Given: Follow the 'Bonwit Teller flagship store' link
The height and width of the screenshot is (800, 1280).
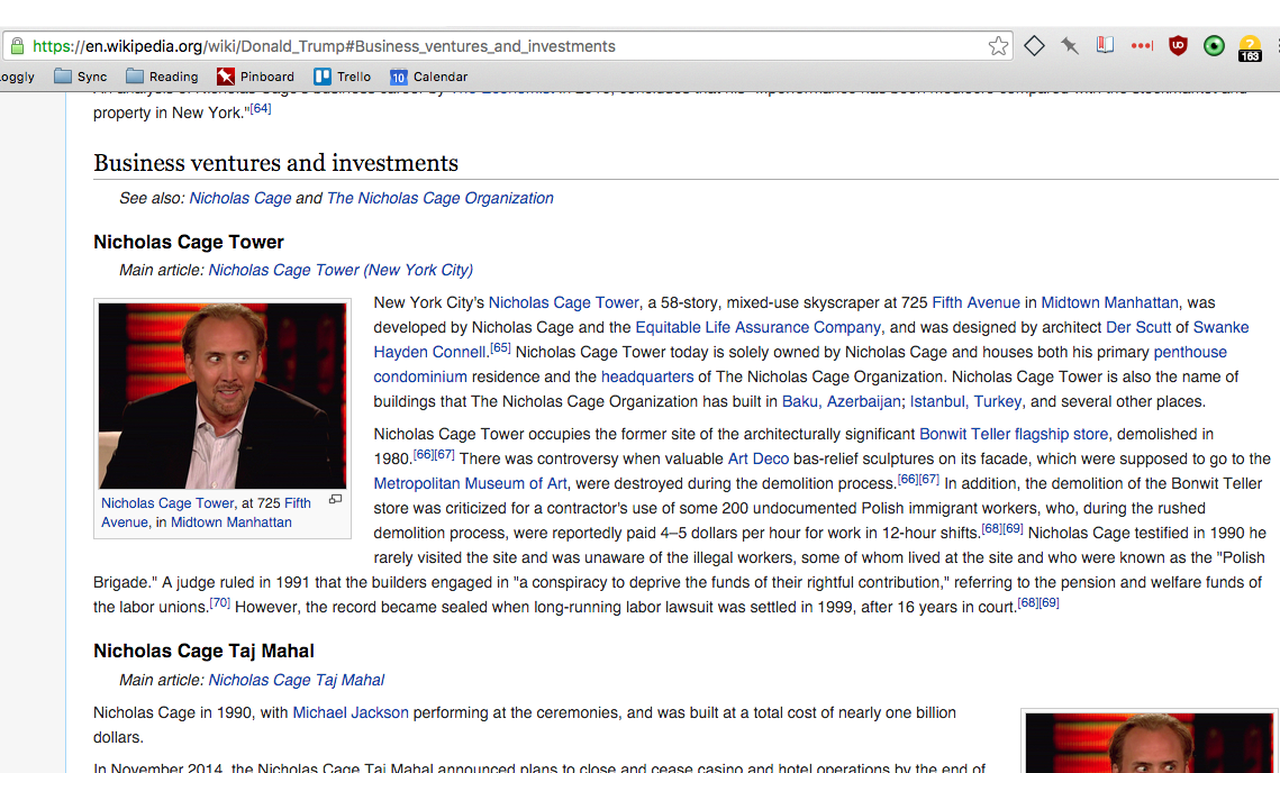Looking at the screenshot, I should (x=1014, y=434).
